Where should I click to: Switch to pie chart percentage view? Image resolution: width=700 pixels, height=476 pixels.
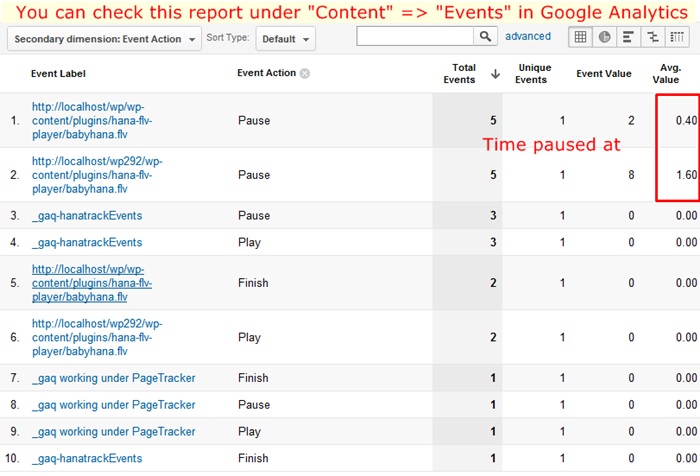[605, 37]
